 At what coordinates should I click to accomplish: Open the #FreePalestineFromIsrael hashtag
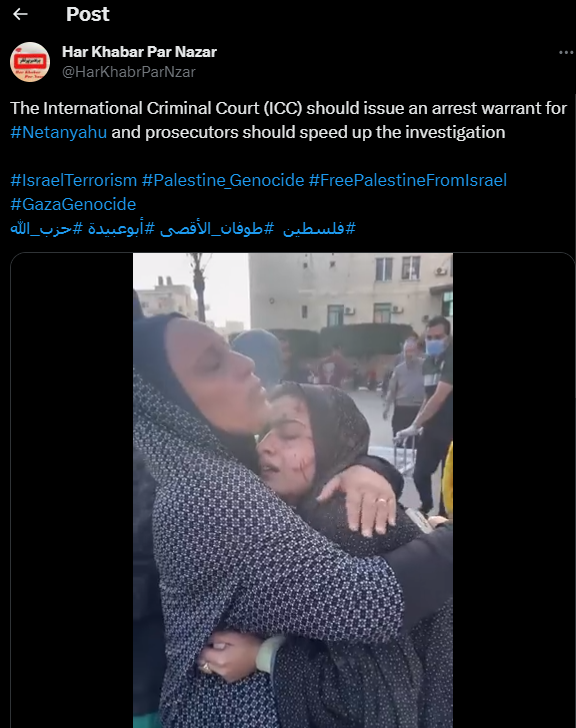(408, 180)
